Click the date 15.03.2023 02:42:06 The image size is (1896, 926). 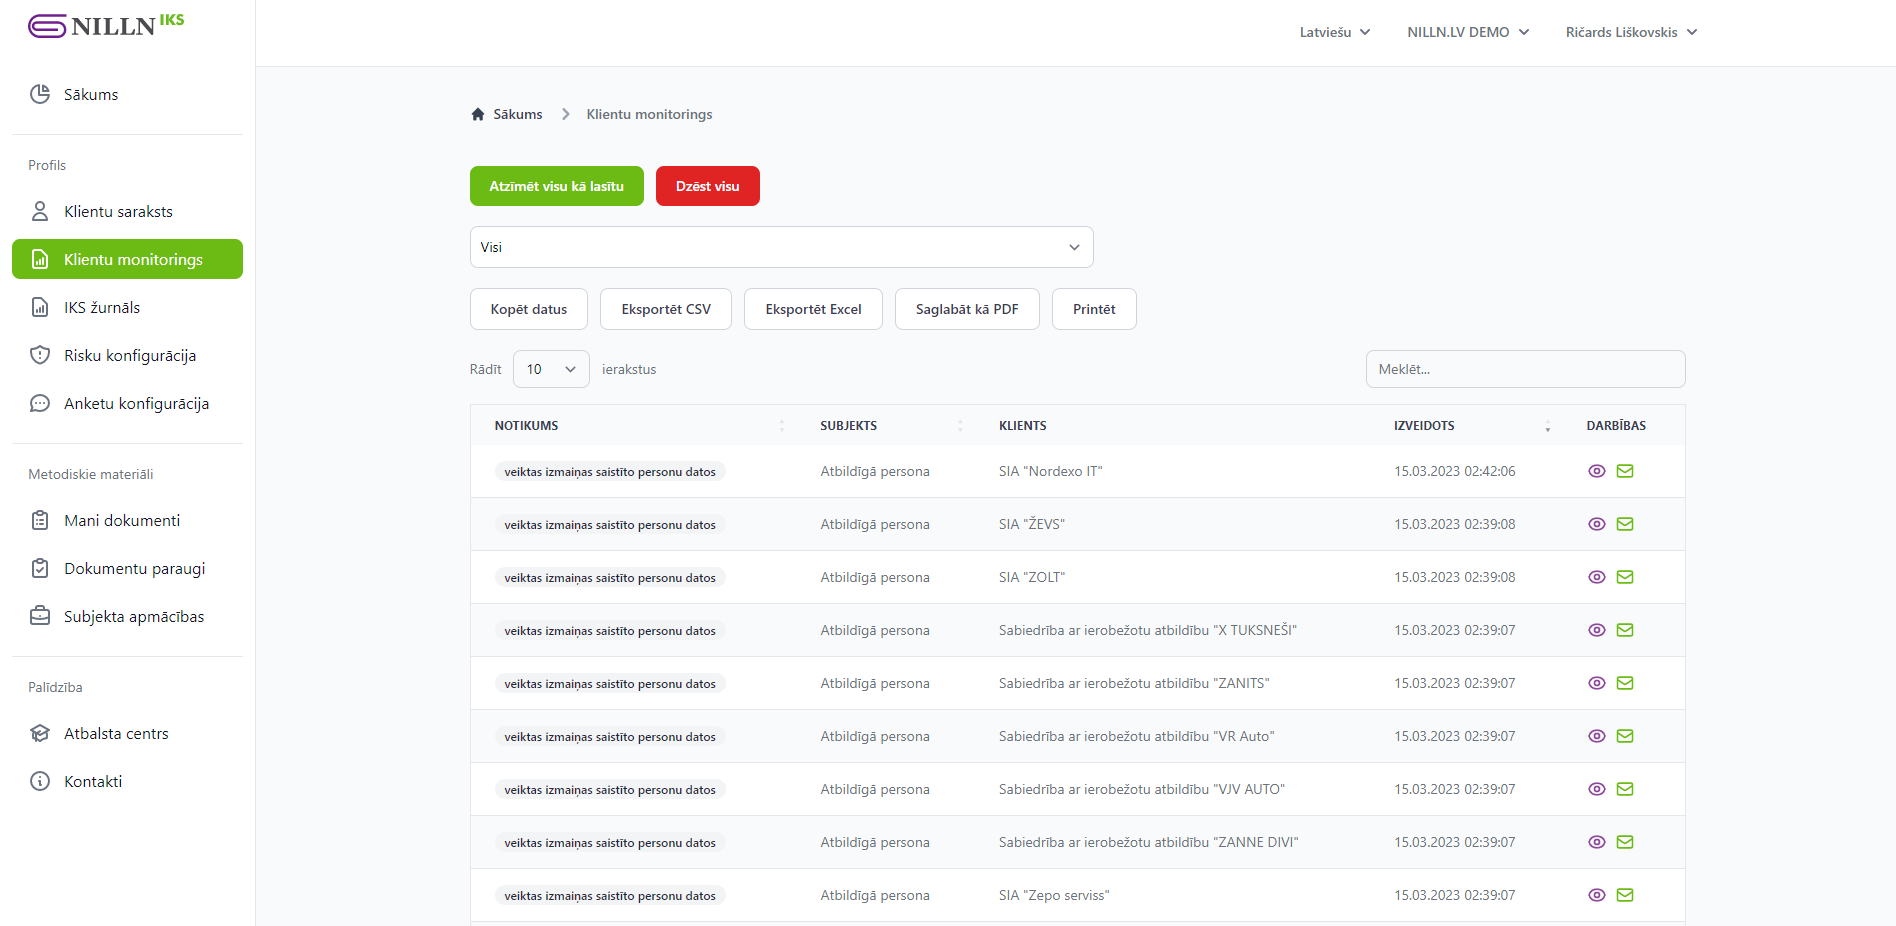[1455, 471]
